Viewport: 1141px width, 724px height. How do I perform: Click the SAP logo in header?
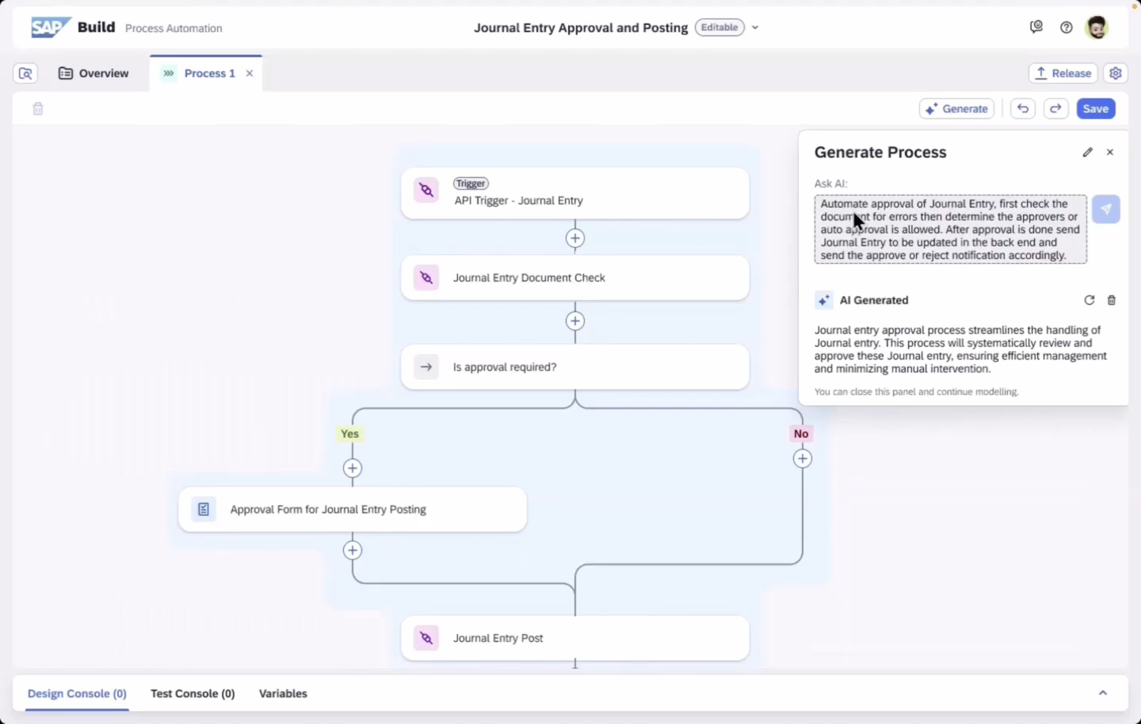coord(50,28)
